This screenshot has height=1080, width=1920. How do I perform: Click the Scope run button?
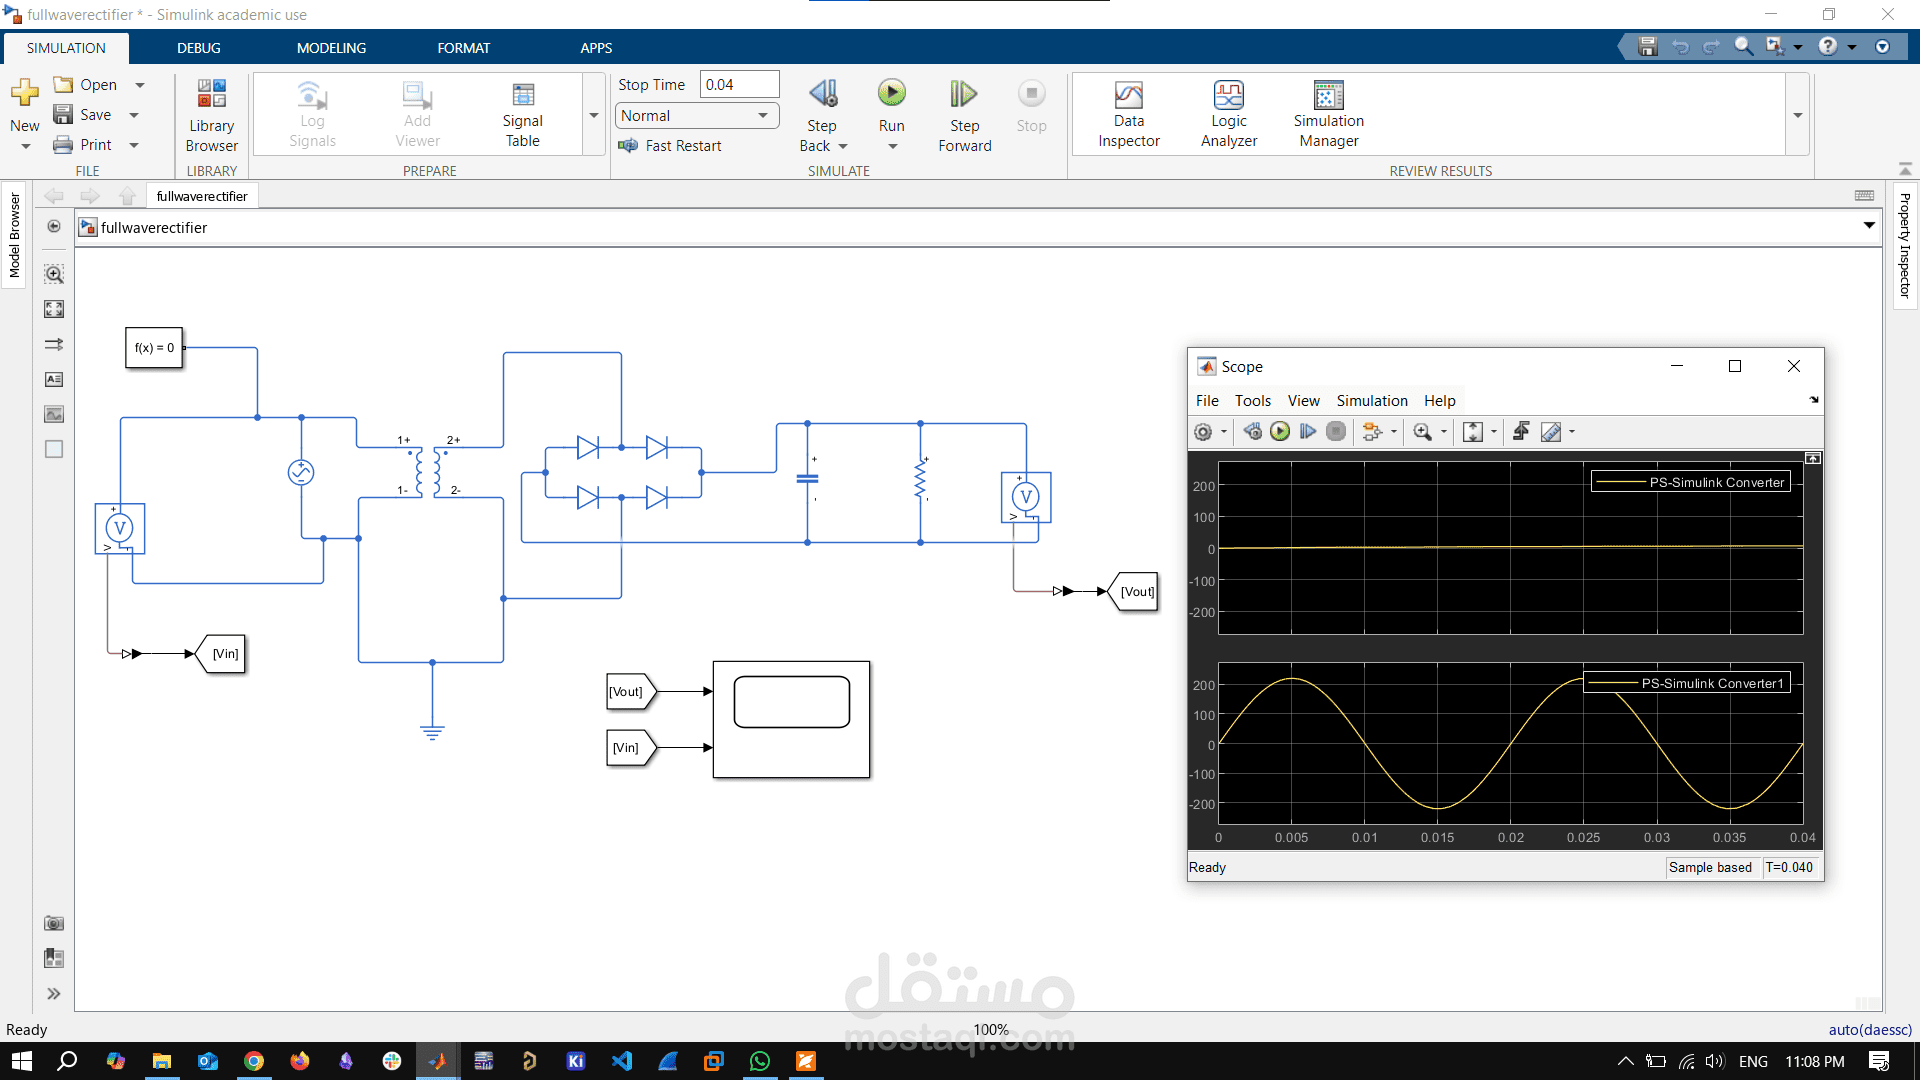[x=1280, y=431]
